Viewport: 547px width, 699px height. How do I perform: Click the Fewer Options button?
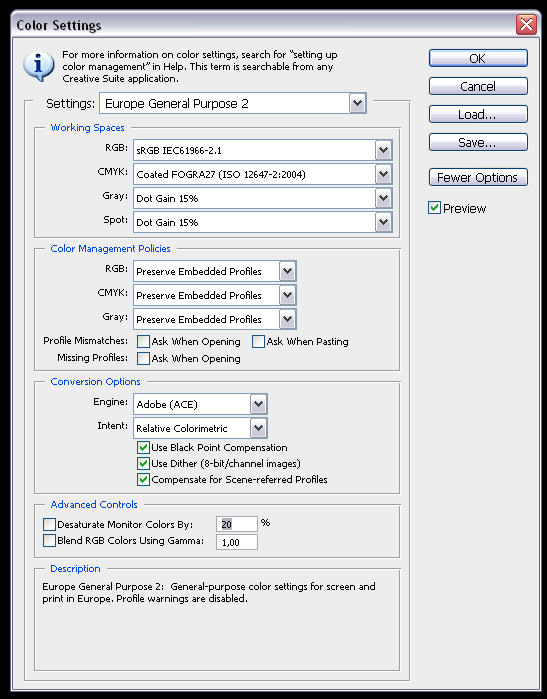coord(478,177)
